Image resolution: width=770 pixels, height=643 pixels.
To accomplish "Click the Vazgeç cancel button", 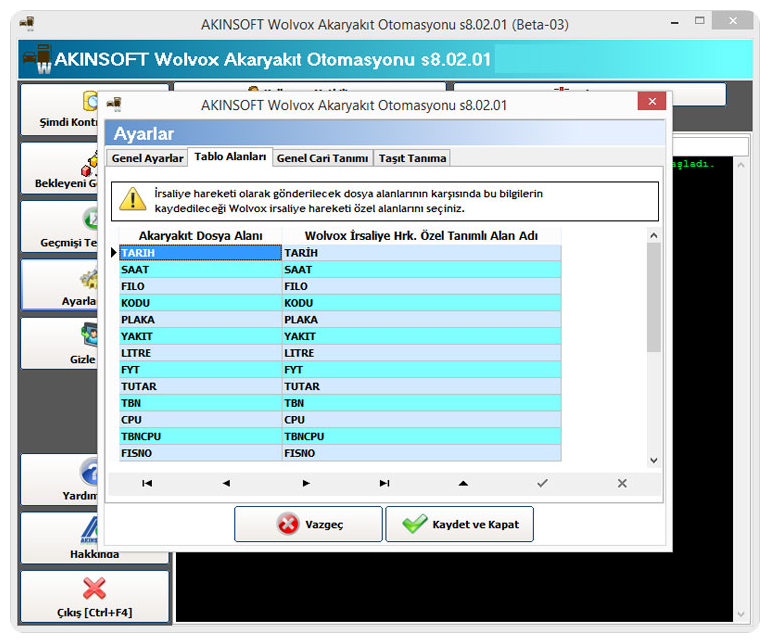I will [308, 524].
